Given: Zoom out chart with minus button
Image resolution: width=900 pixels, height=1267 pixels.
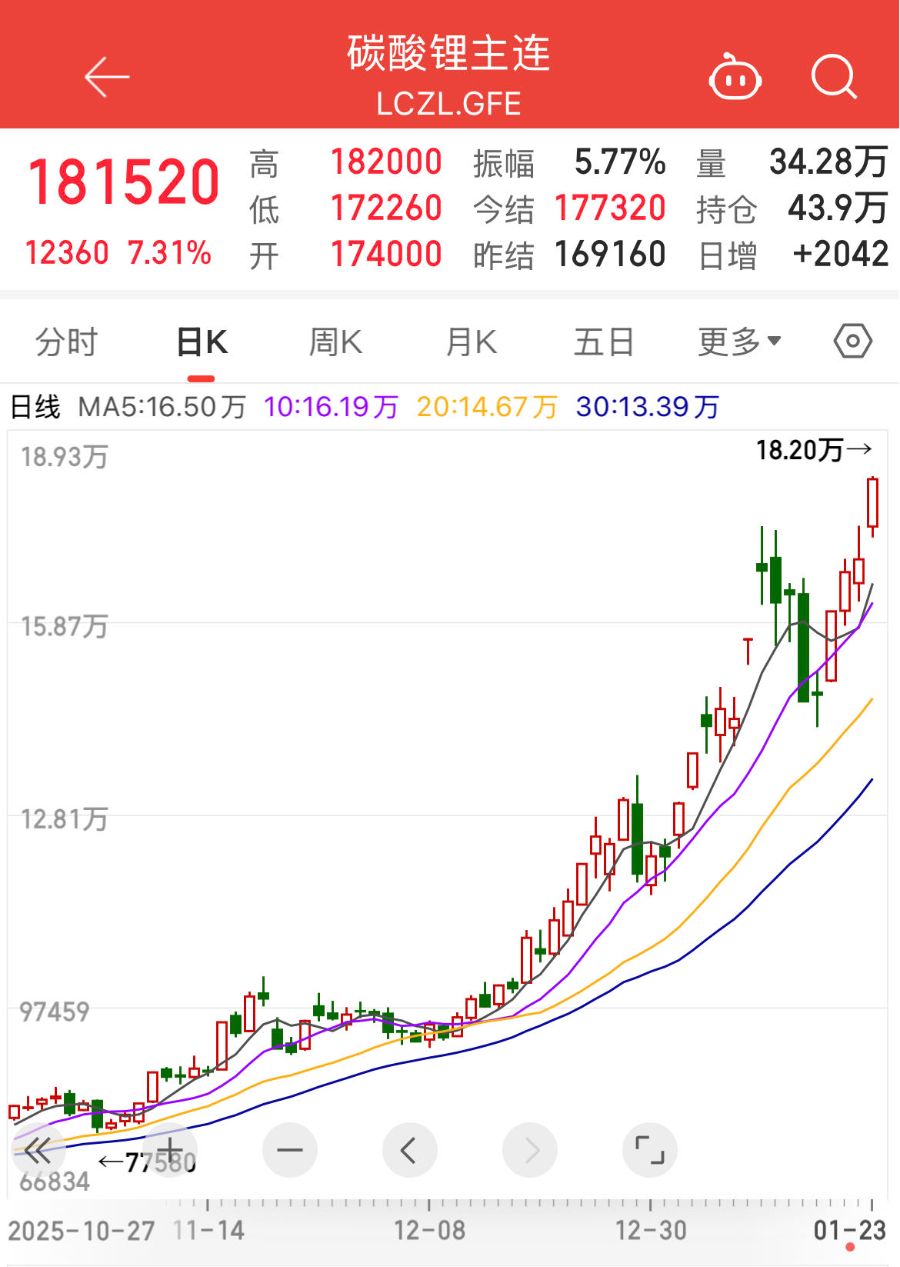Looking at the screenshot, I should coord(290,1150).
